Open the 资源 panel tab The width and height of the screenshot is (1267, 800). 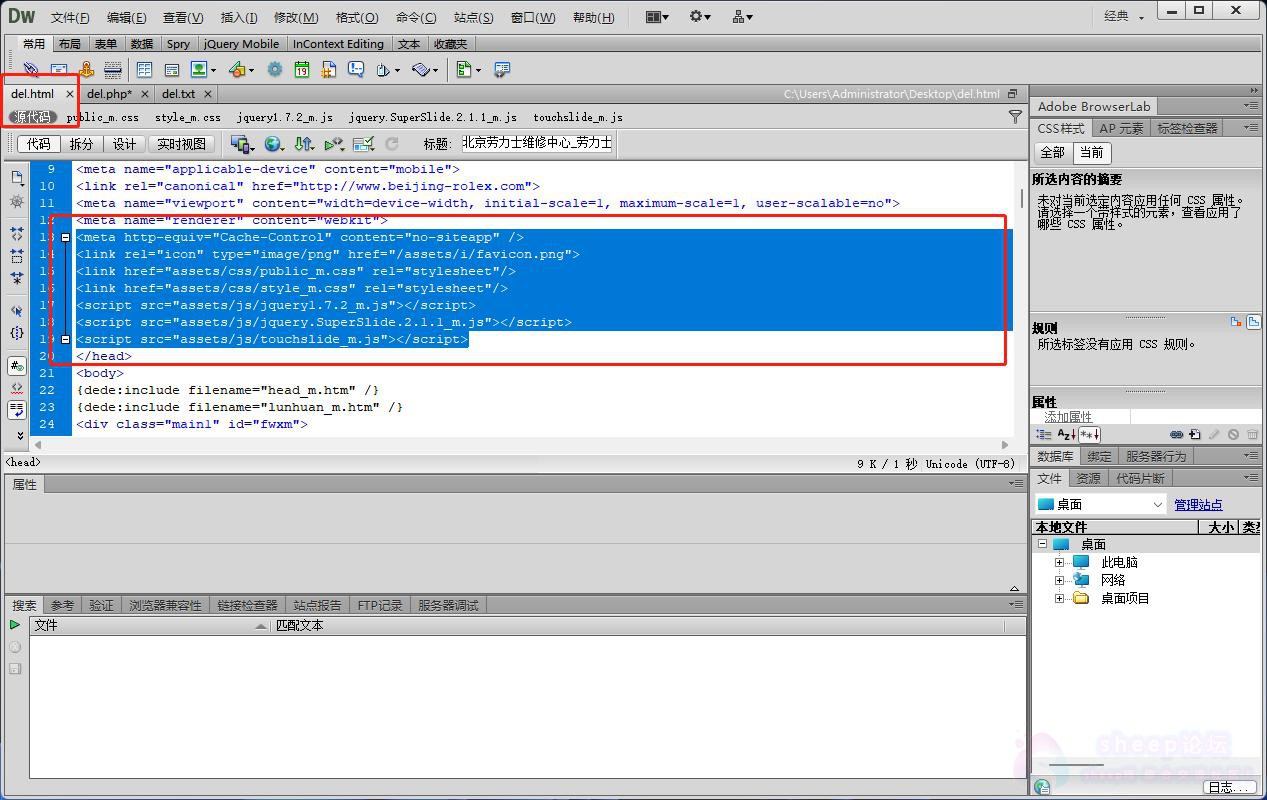(1088, 479)
